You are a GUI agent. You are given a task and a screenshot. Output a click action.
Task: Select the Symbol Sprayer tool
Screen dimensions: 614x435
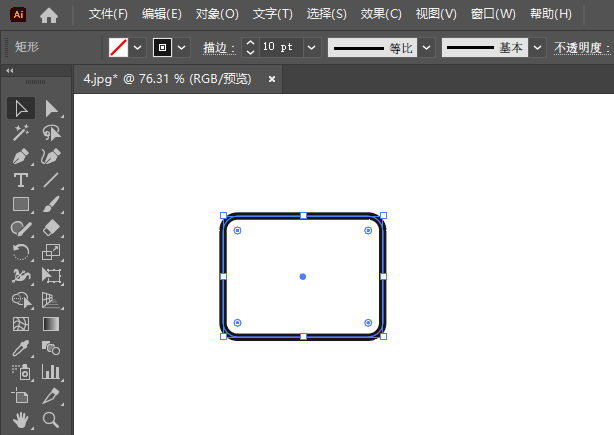[21, 372]
